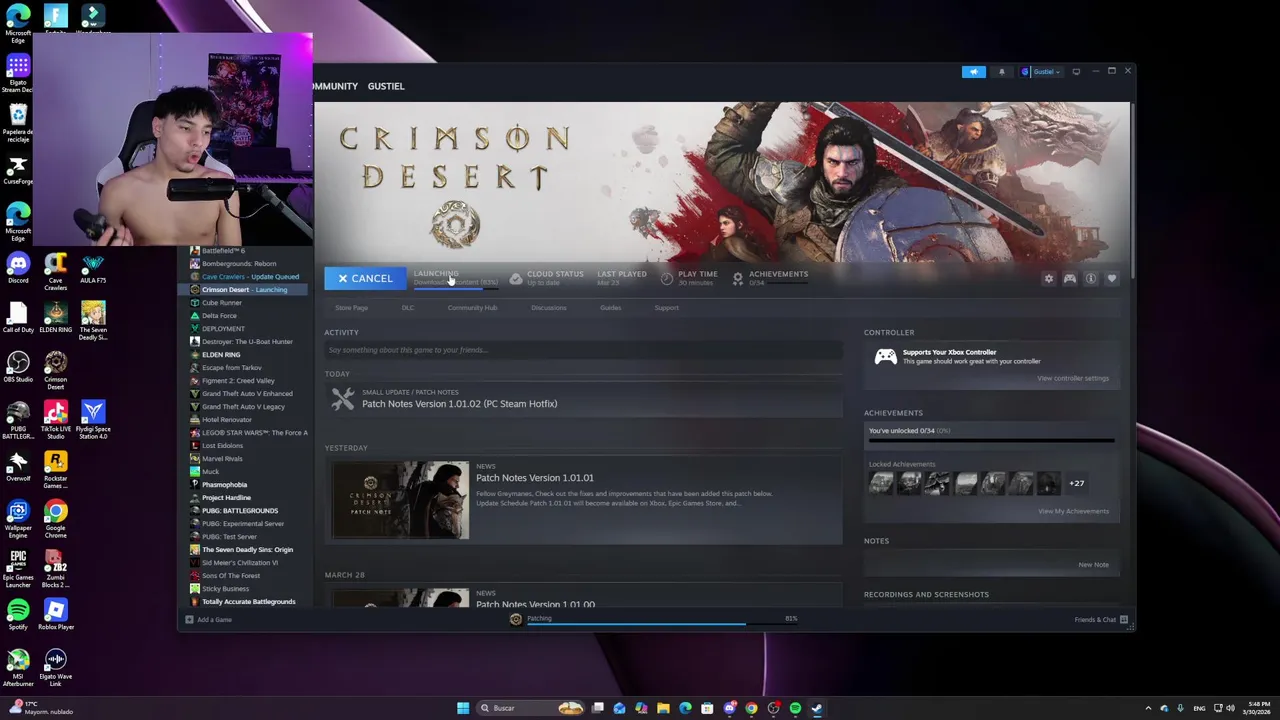Viewport: 1280px width, 720px height.
Task: Open the game settings gear icon
Action: [x=1048, y=279]
